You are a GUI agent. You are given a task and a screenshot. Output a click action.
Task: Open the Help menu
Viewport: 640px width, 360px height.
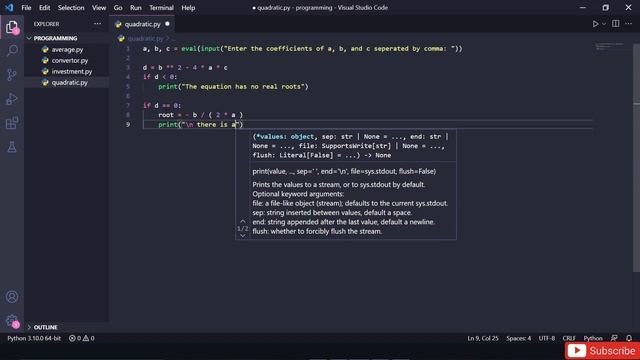click(x=188, y=8)
